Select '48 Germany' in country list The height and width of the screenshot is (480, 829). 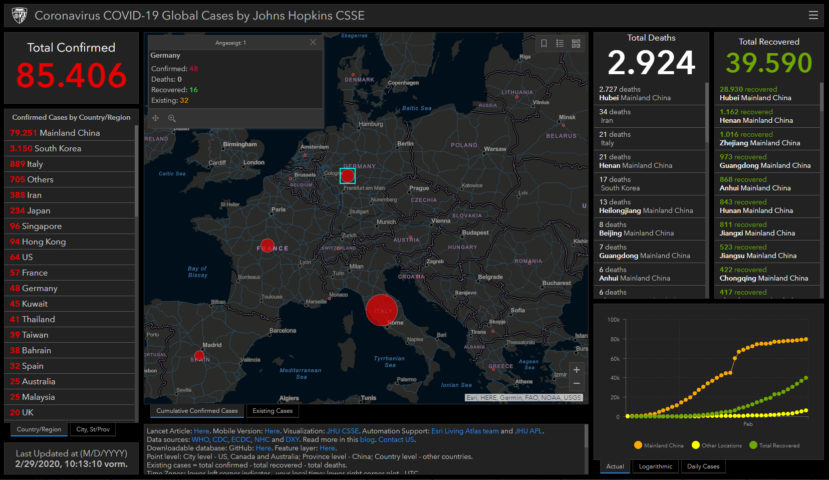tap(70, 288)
